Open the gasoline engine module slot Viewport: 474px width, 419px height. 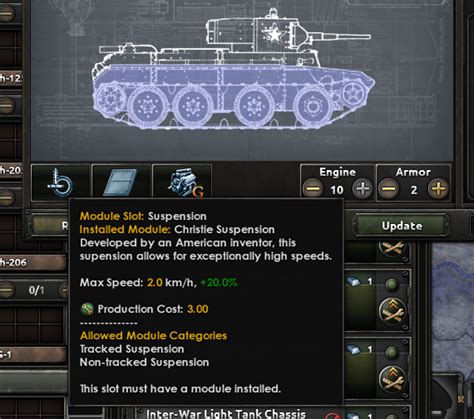[x=182, y=182]
